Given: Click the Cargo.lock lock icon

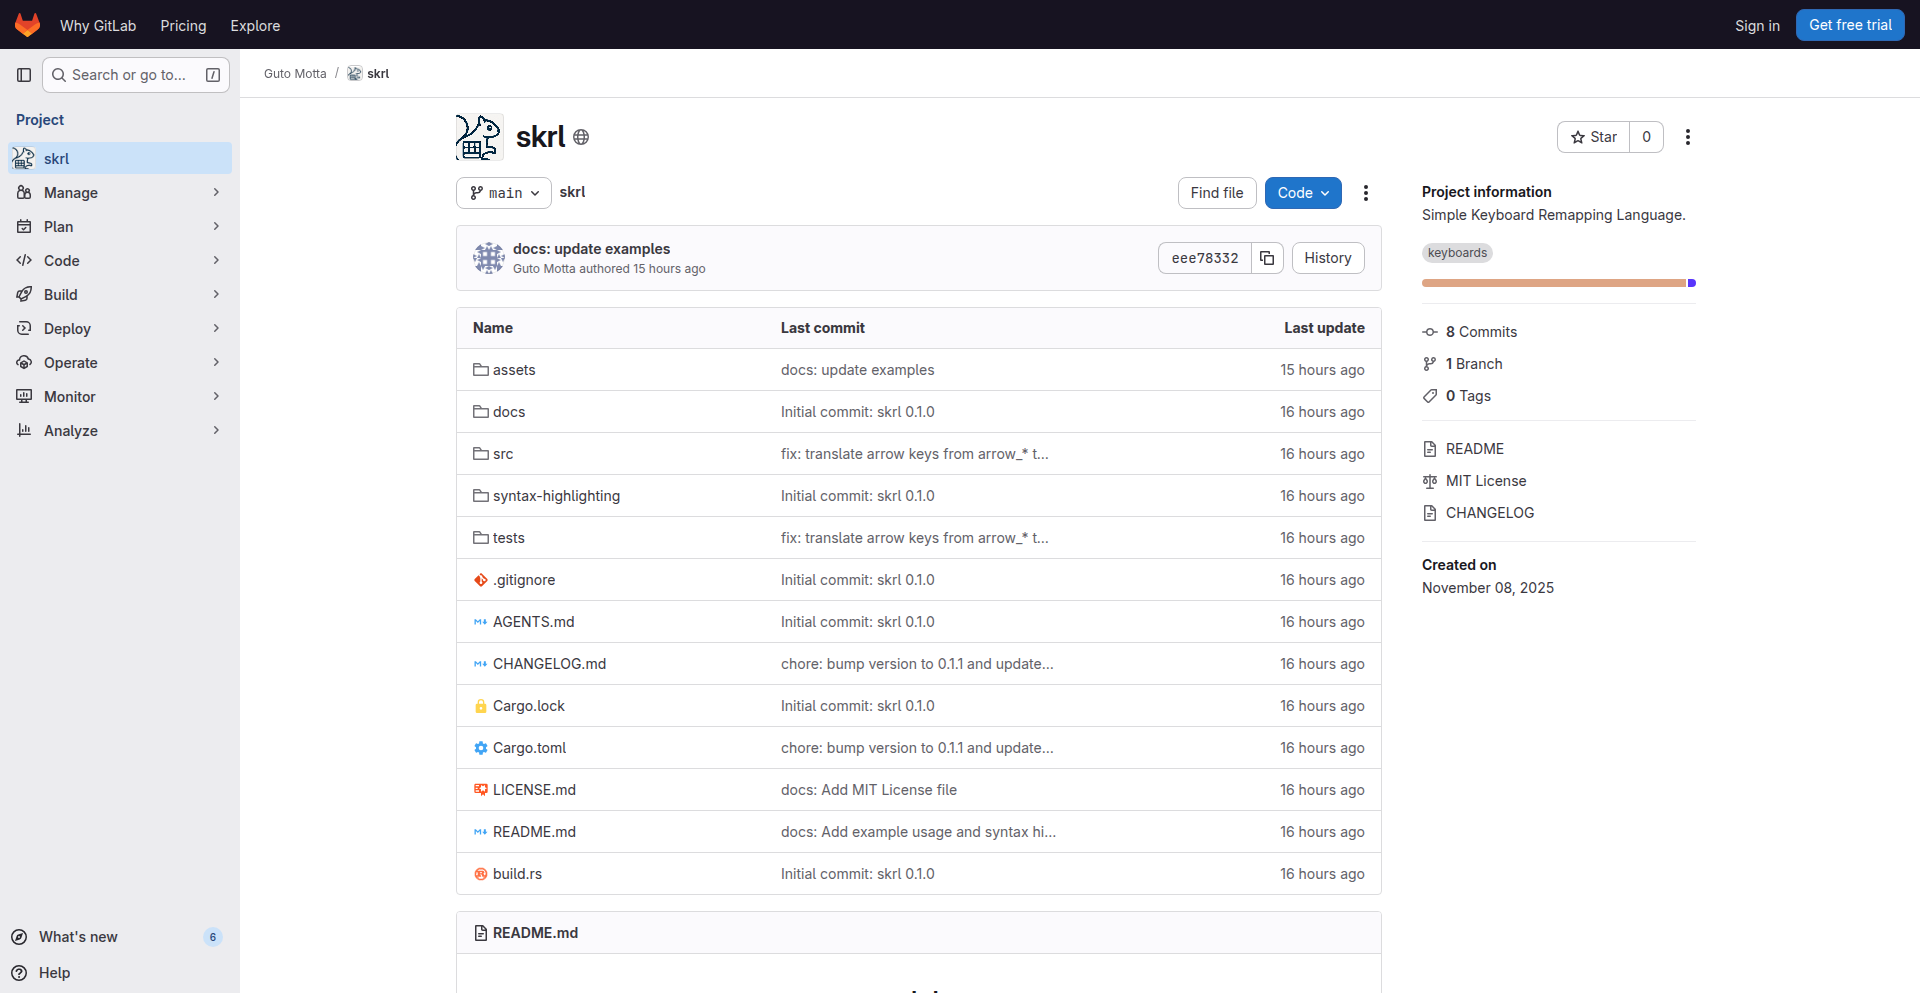Looking at the screenshot, I should pyautogui.click(x=481, y=706).
